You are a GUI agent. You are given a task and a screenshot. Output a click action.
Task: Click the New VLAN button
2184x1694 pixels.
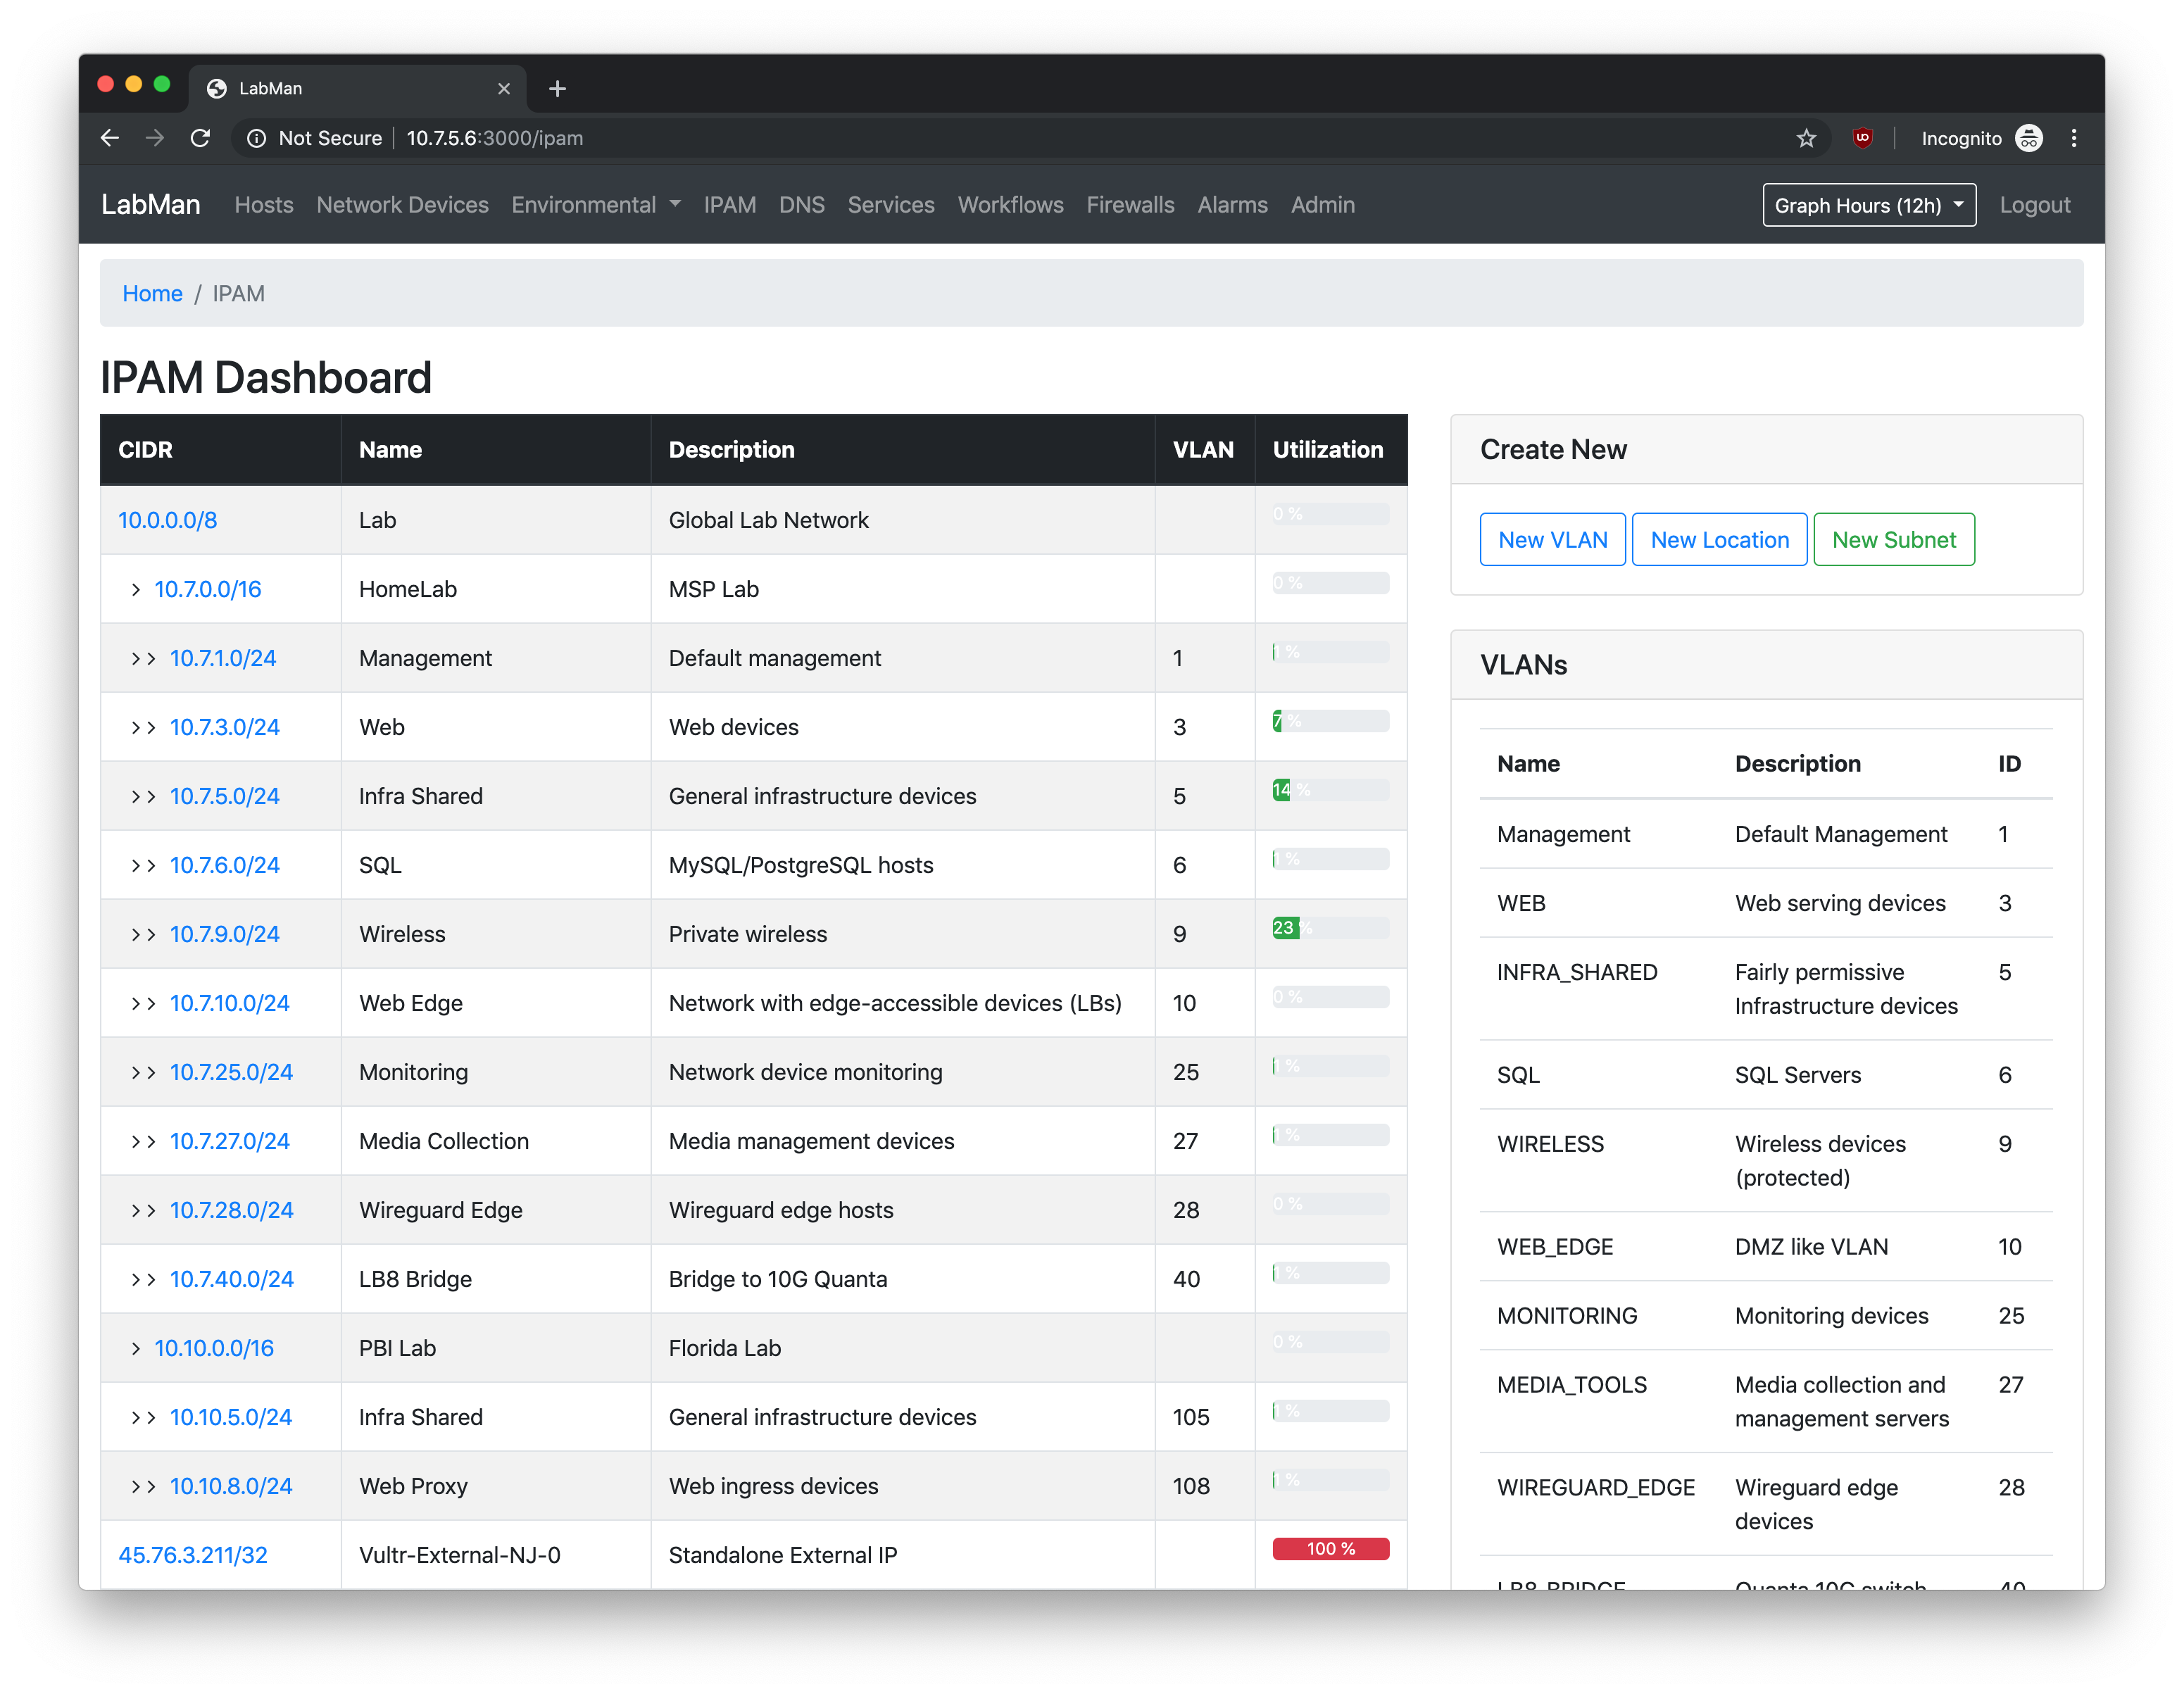[1552, 540]
